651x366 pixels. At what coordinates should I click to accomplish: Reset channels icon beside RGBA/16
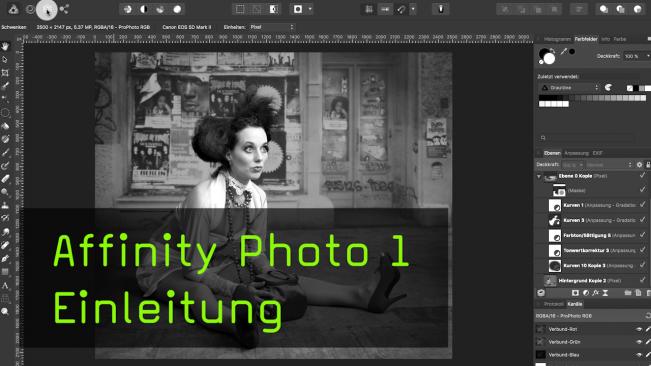click(648, 316)
